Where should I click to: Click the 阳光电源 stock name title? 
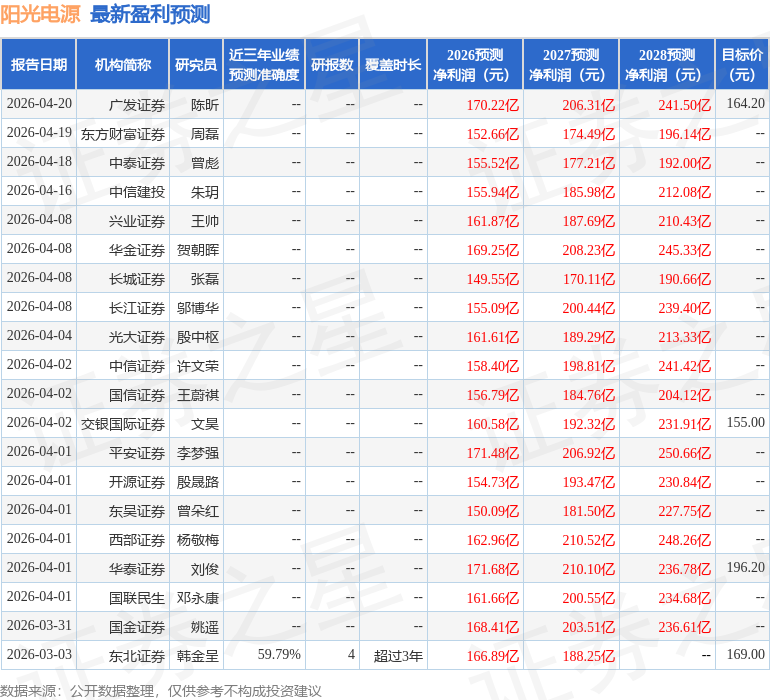41,14
